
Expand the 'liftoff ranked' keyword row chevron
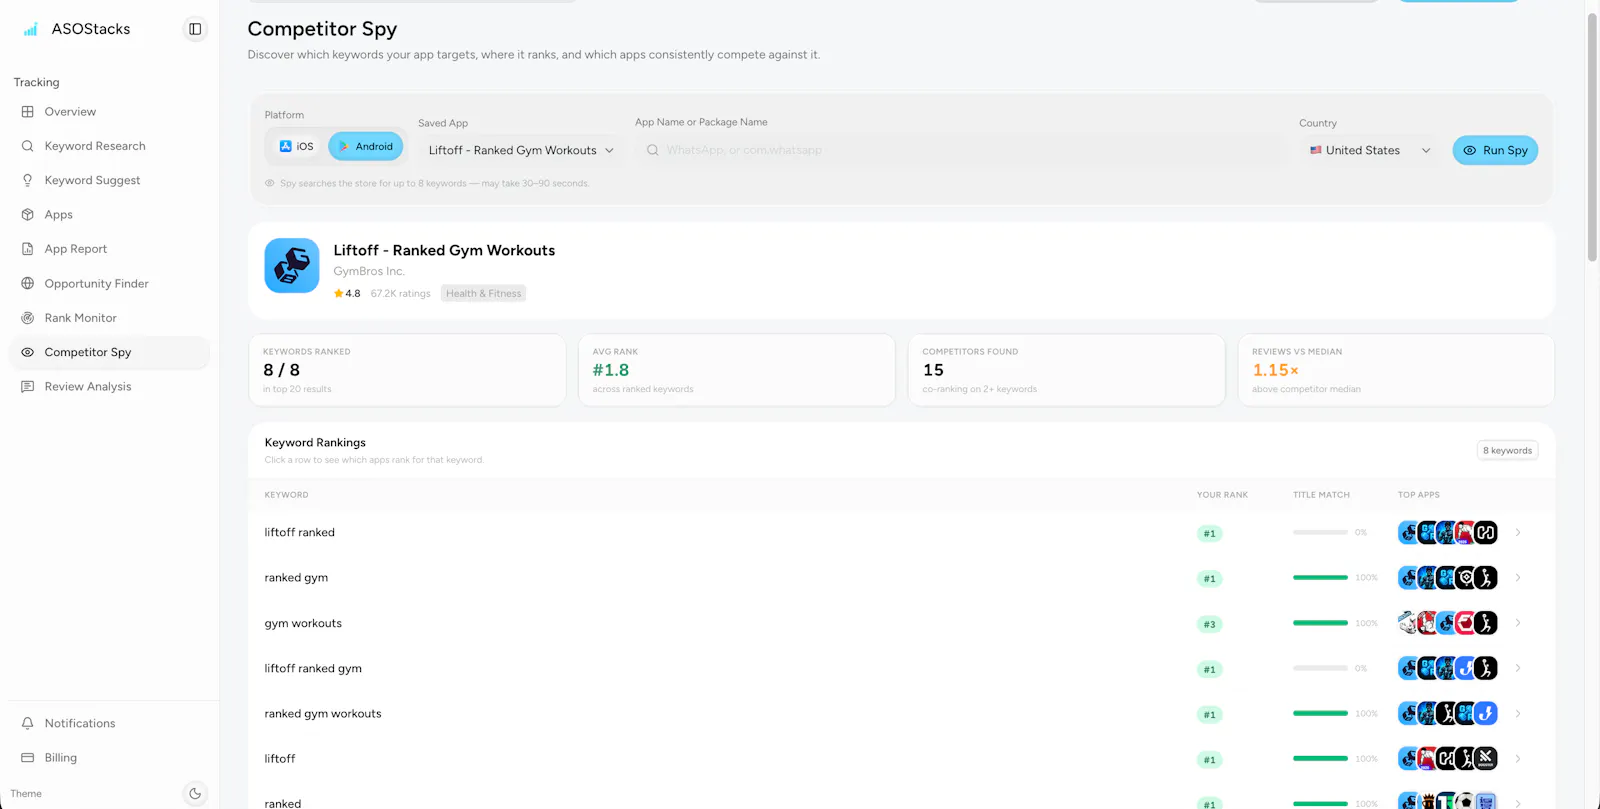1518,533
